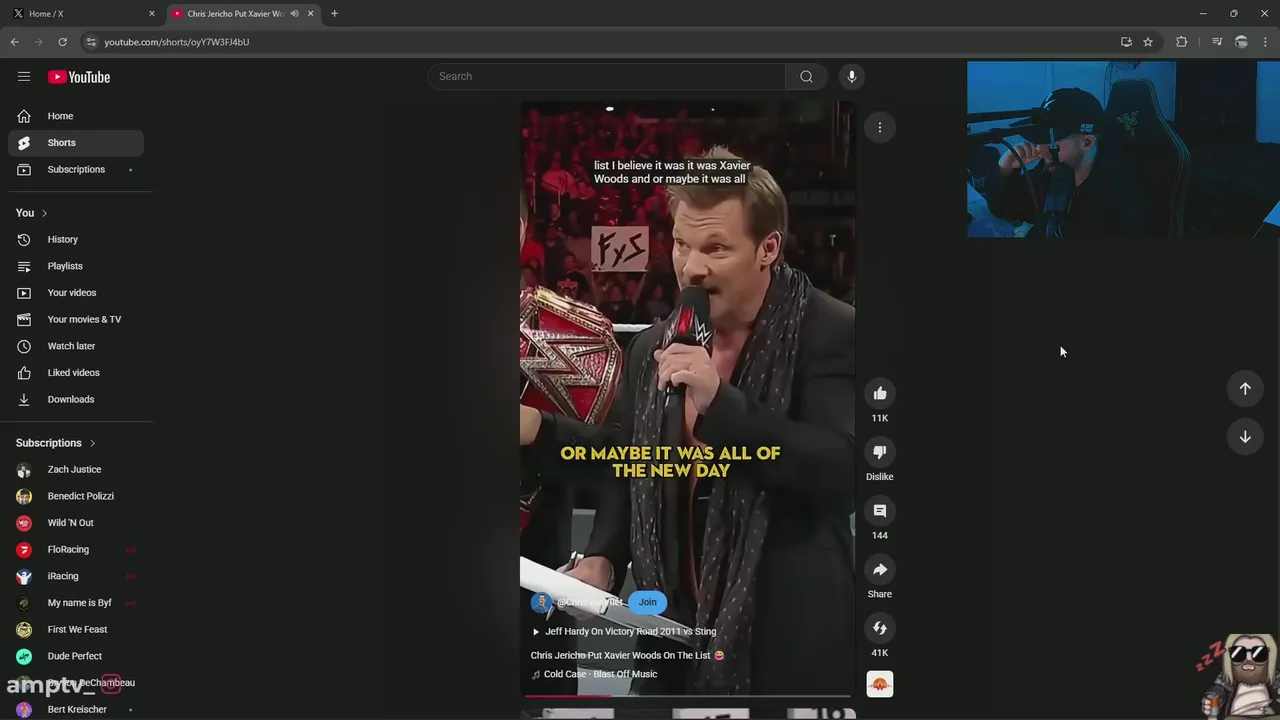
Task: Open My name is Byf channel
Action: (76, 603)
